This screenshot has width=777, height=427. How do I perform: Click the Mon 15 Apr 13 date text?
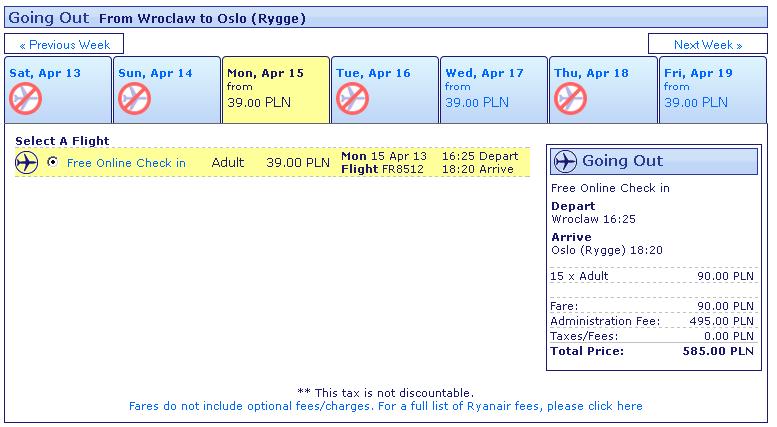(384, 156)
